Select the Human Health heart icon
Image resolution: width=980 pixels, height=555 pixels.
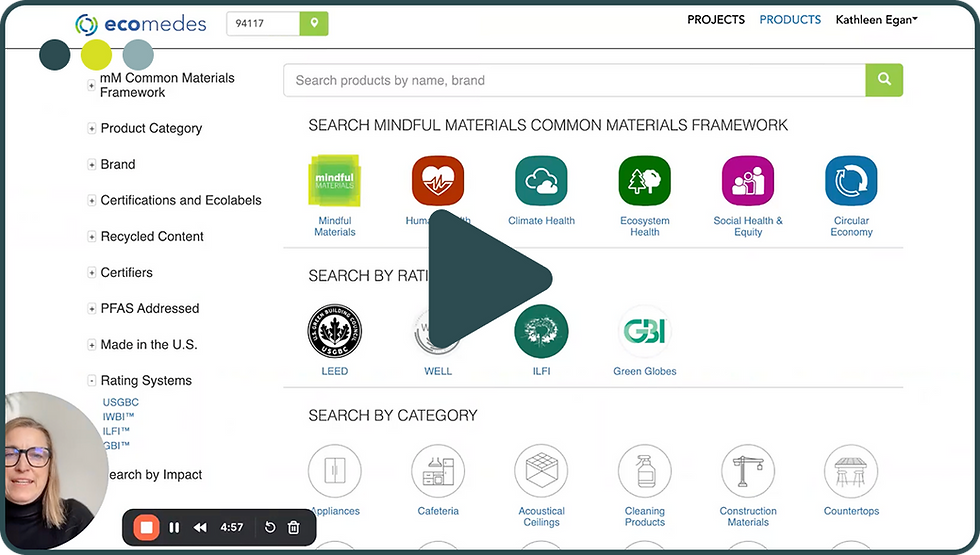coord(438,181)
